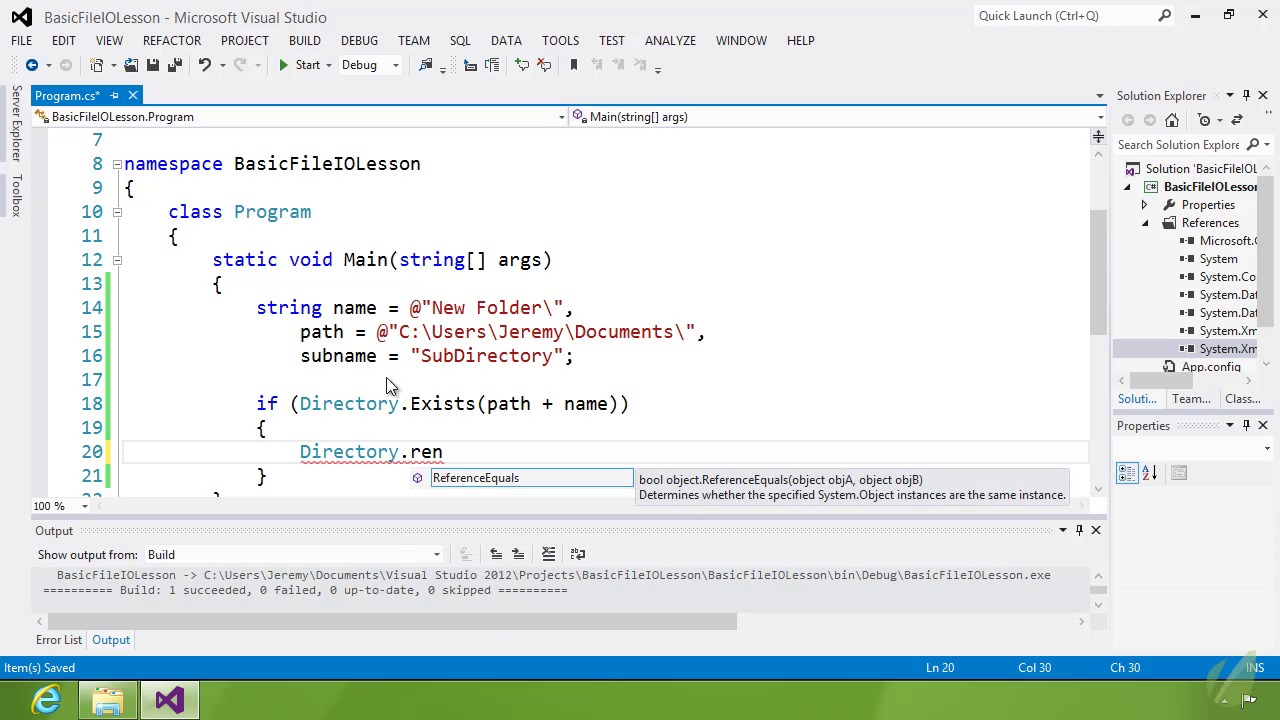Toggle auto-hide pin for Properties panel
The width and height of the screenshot is (1280, 720).
1246,425
